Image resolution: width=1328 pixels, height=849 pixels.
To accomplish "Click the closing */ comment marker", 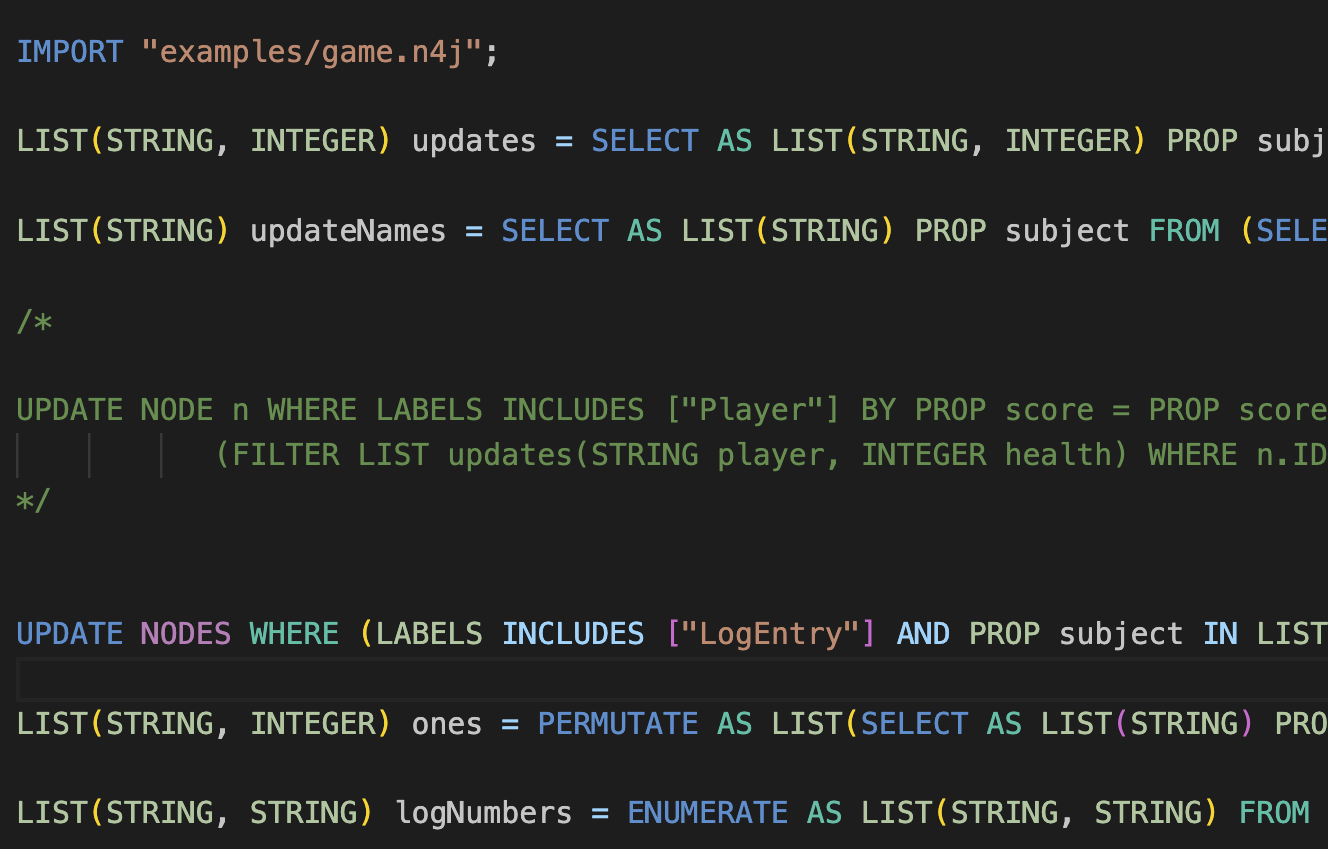I will [x=33, y=500].
